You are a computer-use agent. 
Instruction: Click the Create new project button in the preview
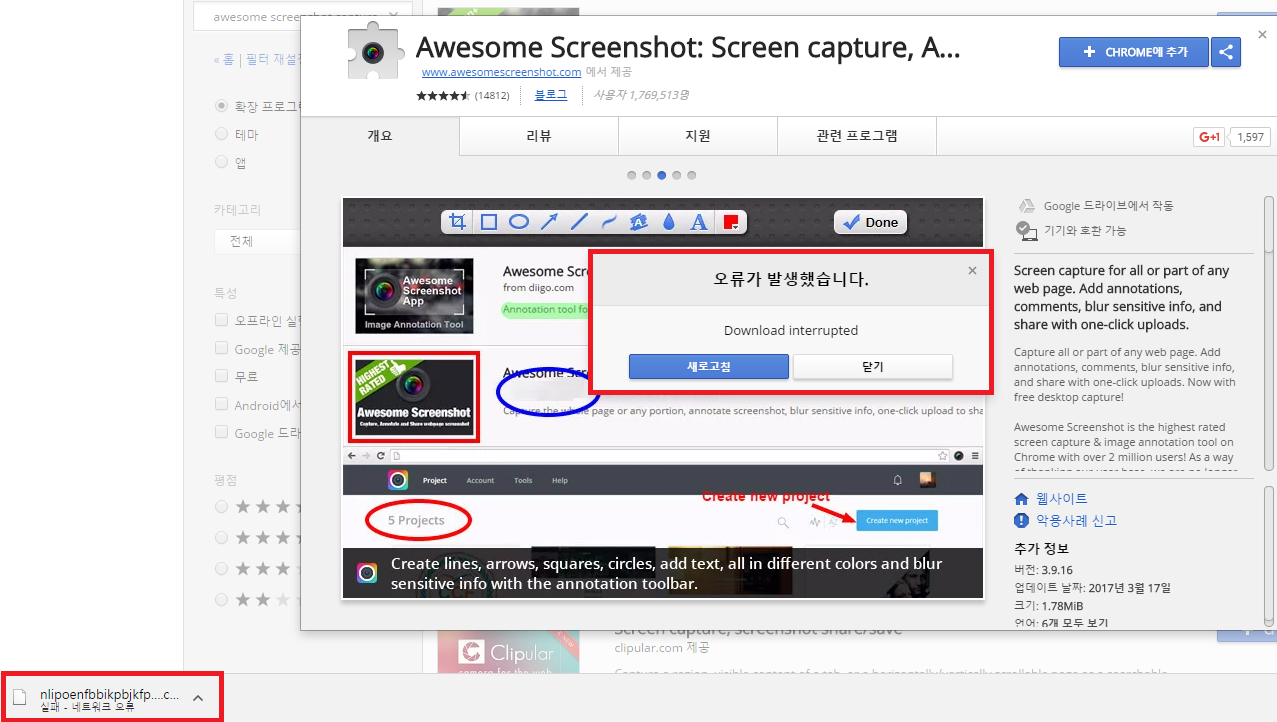tap(896, 521)
